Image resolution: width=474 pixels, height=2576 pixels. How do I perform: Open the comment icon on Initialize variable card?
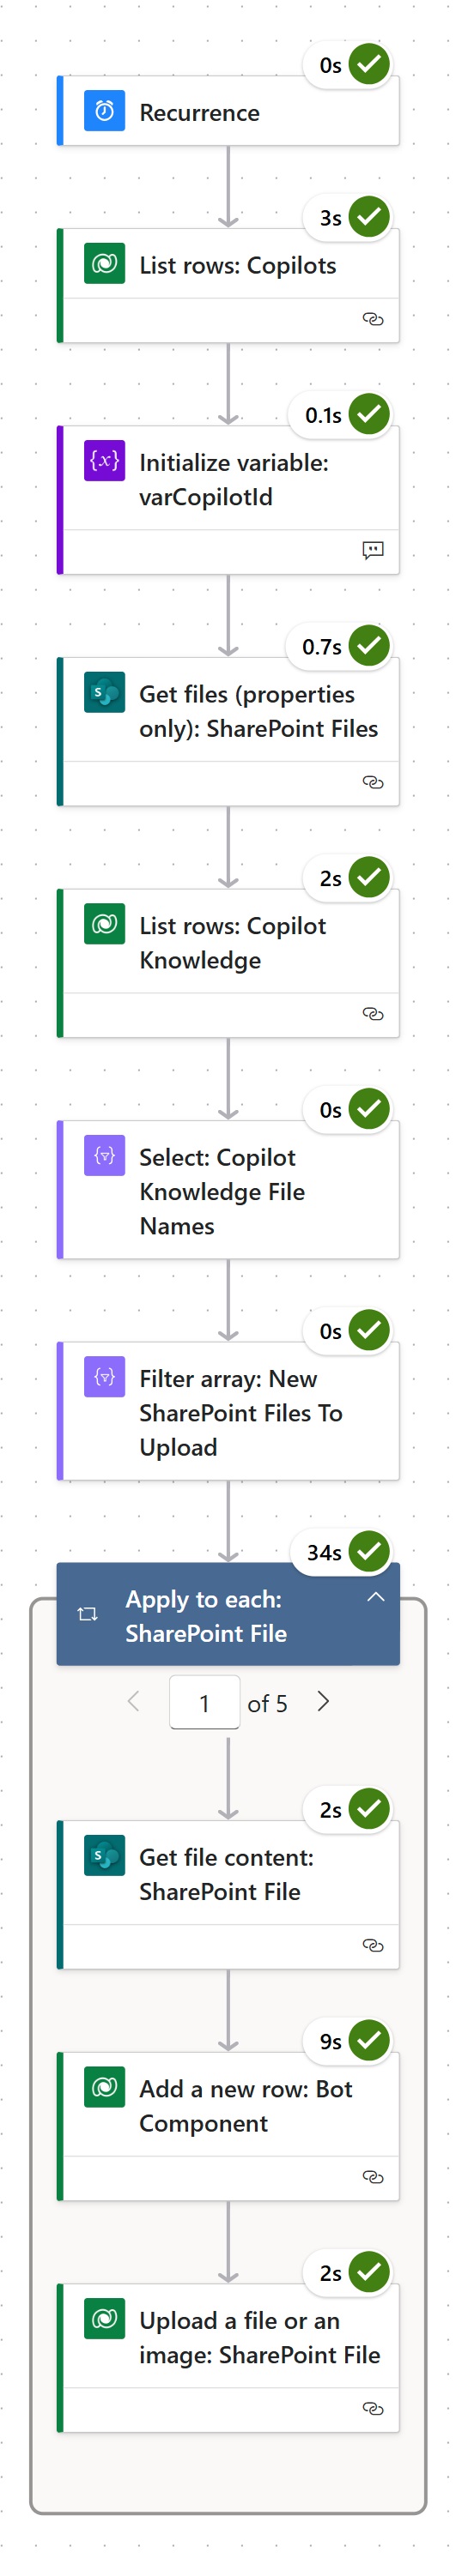(x=373, y=551)
